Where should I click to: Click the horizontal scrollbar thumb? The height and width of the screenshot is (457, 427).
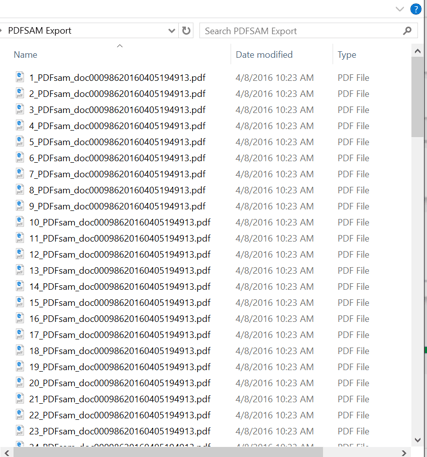pyautogui.click(x=168, y=453)
